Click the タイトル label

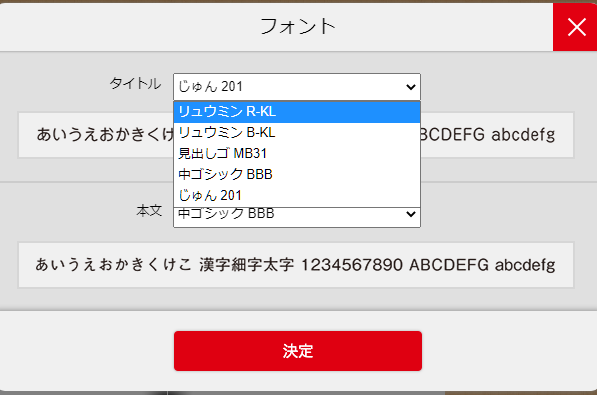[136, 83]
